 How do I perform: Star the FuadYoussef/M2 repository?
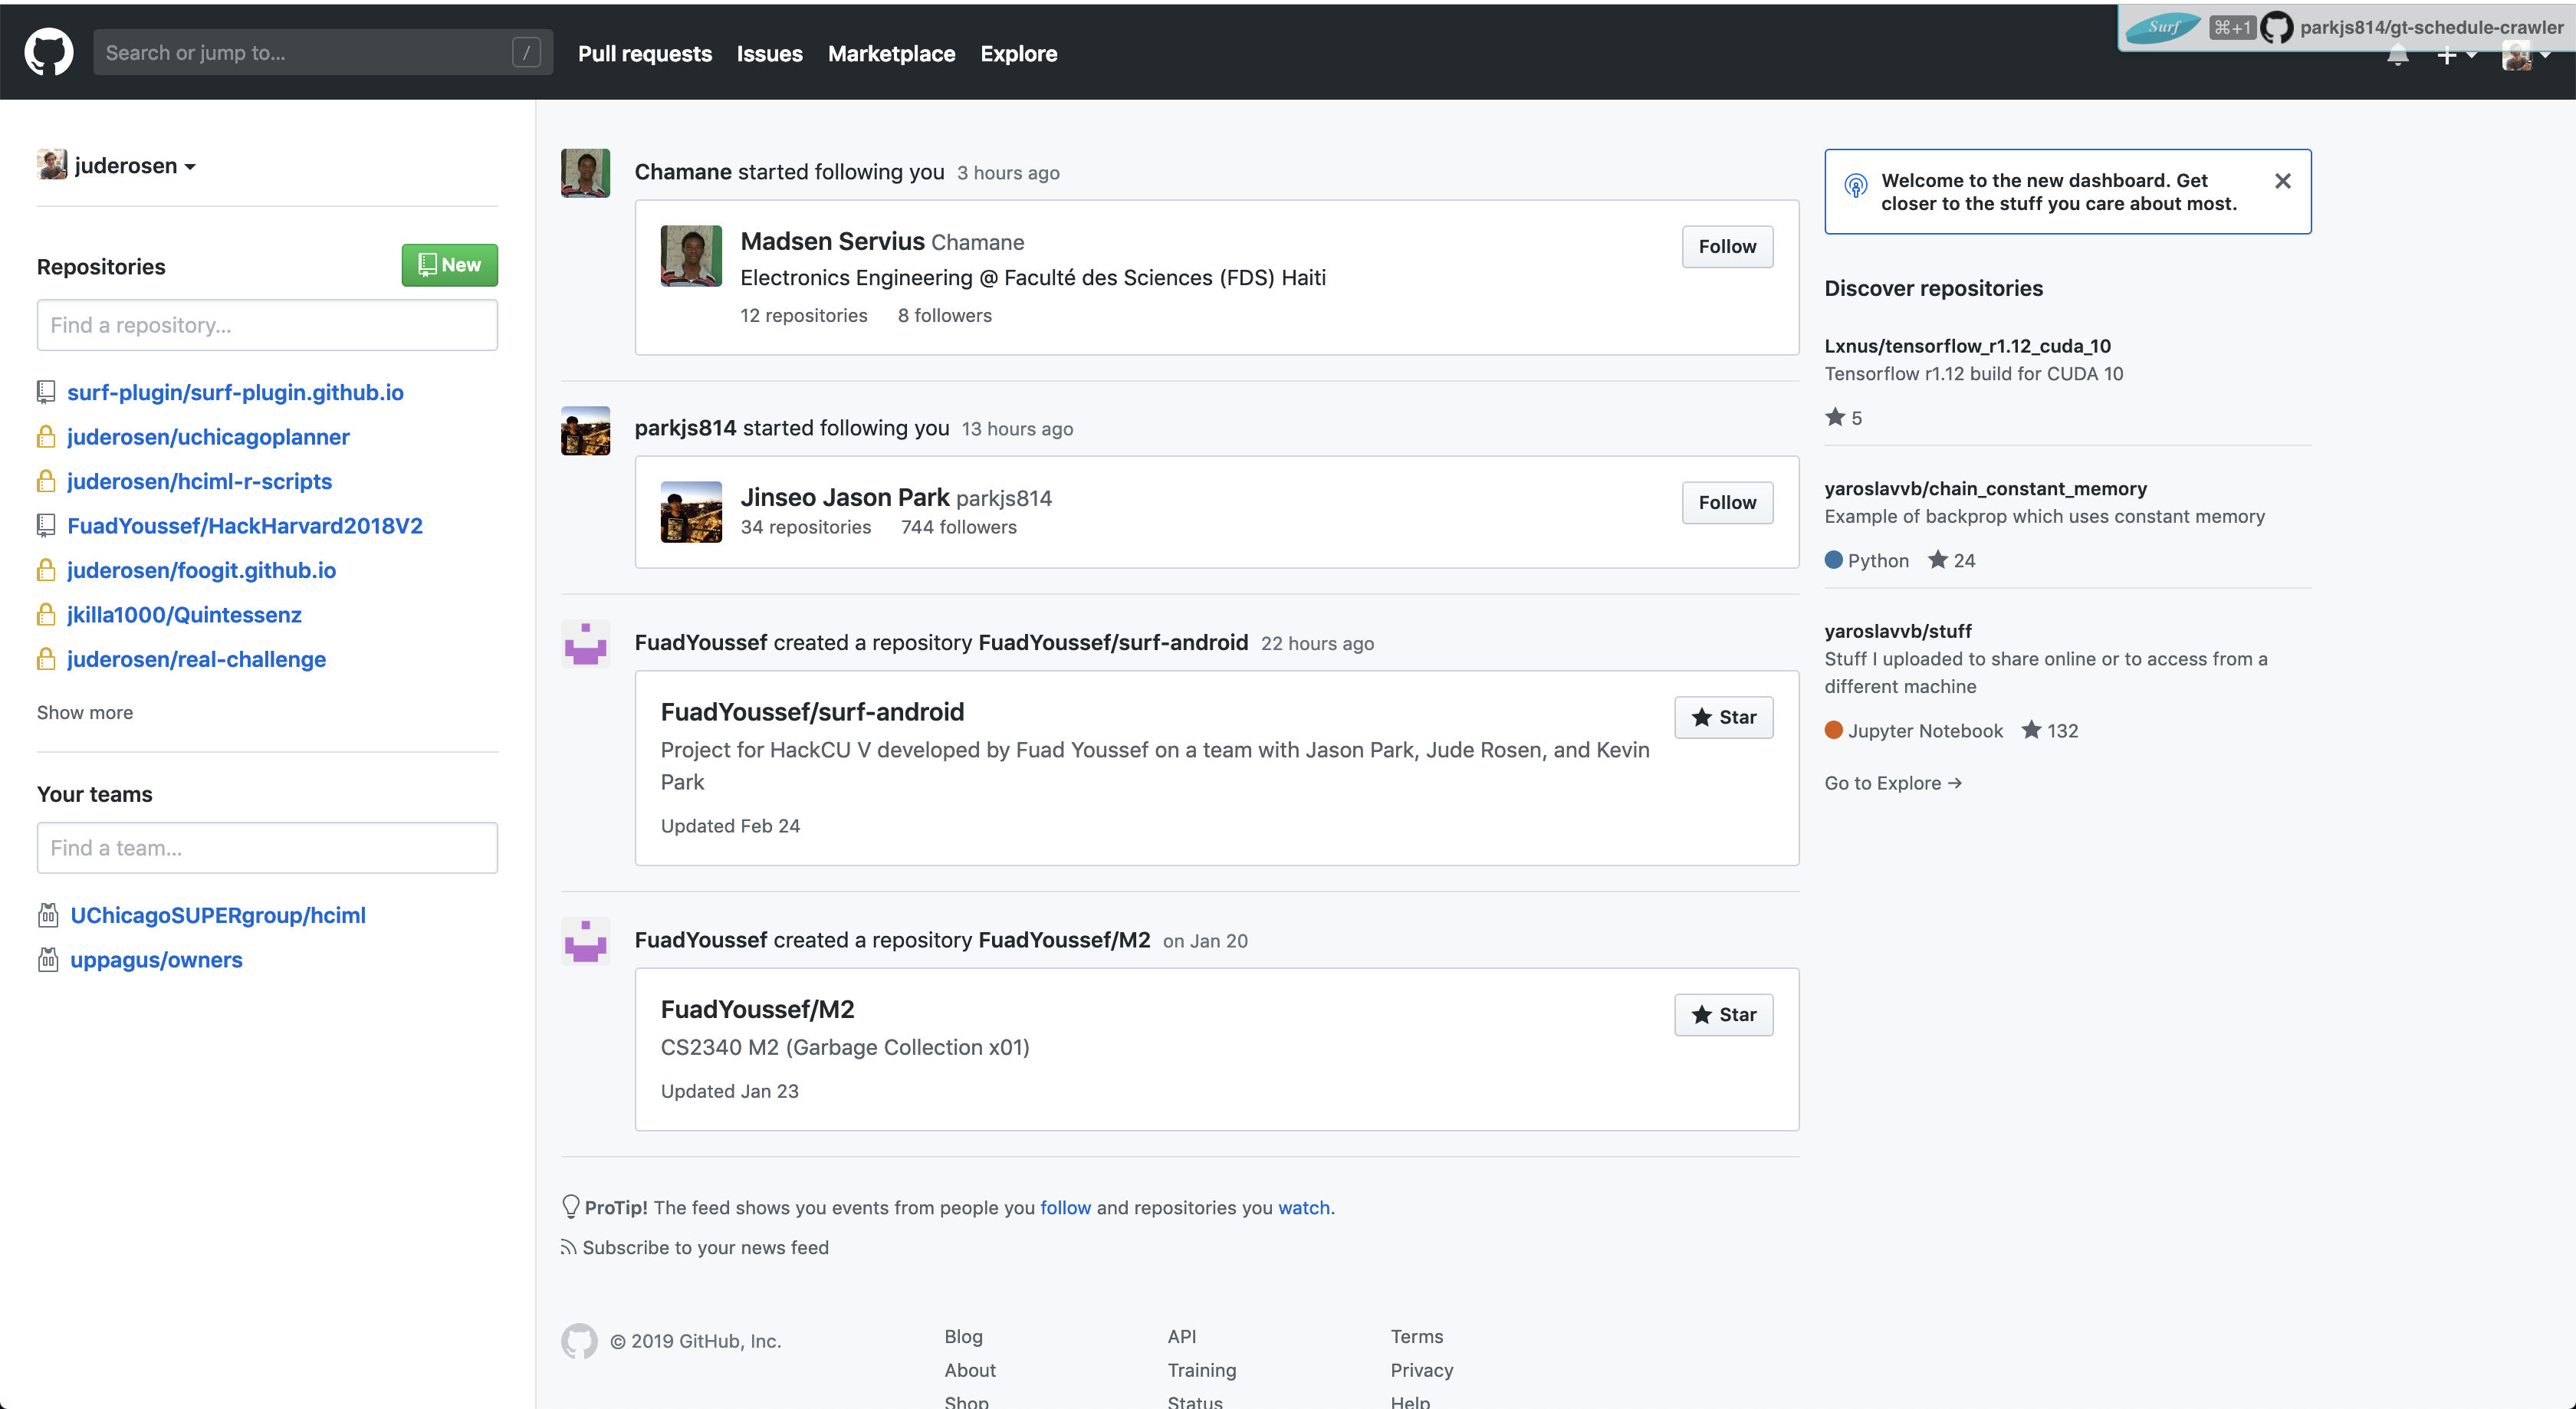pos(1723,1015)
